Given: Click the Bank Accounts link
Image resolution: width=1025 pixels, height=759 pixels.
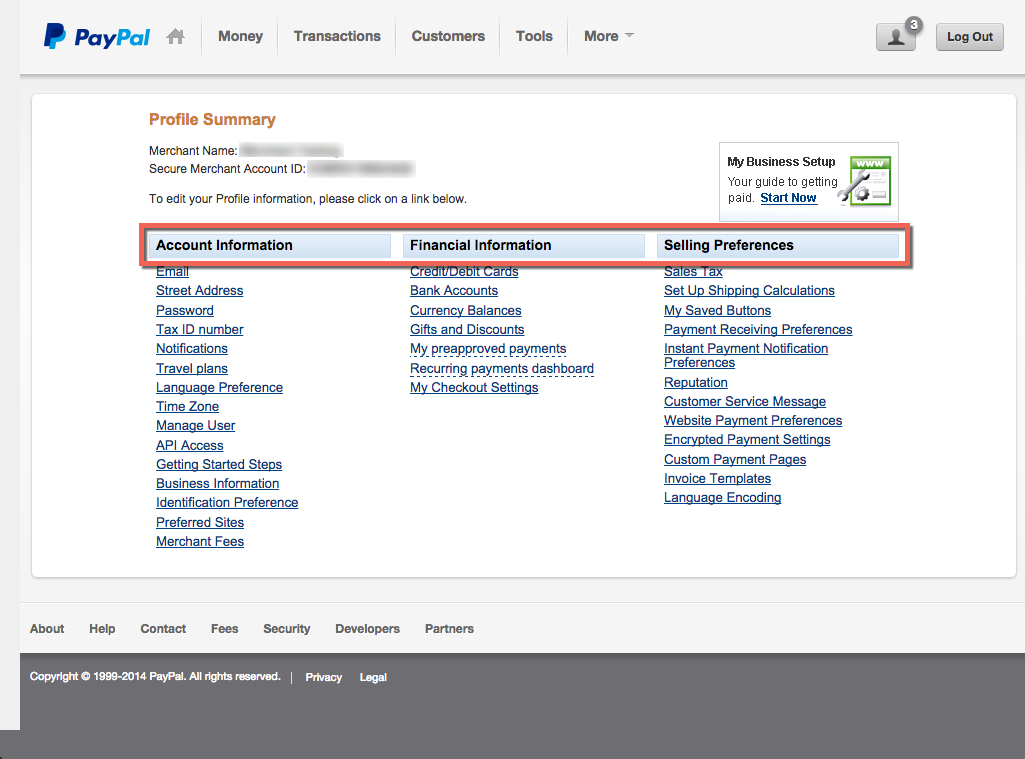Looking at the screenshot, I should (454, 290).
